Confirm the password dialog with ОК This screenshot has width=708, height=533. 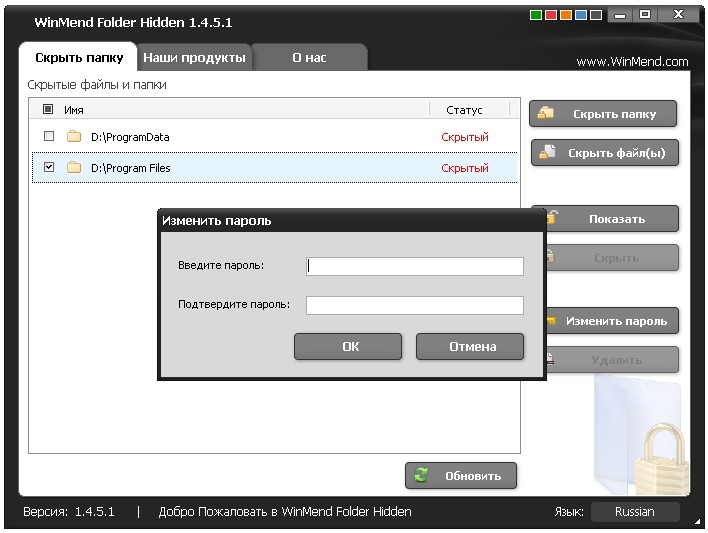(348, 346)
